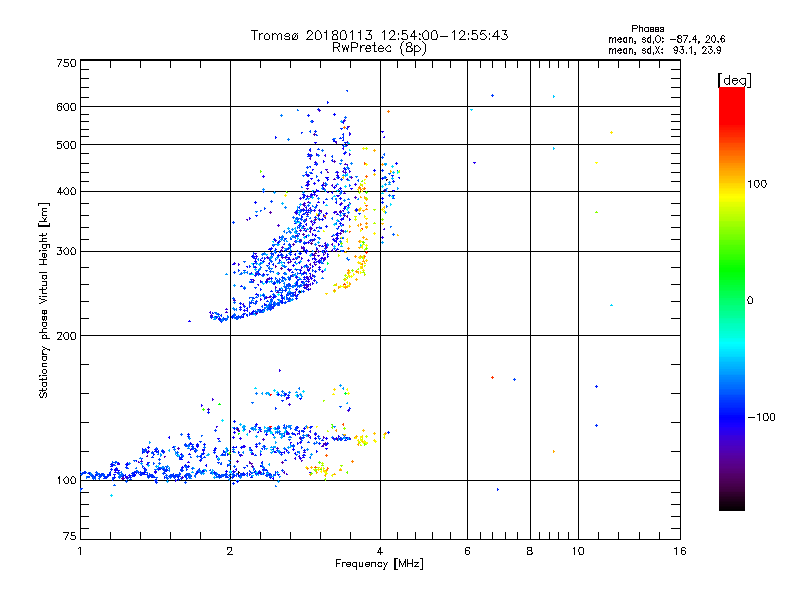This screenshot has height=600, width=800.
Task: Click the '[deg]' colorbar unit label
Action: [x=734, y=80]
